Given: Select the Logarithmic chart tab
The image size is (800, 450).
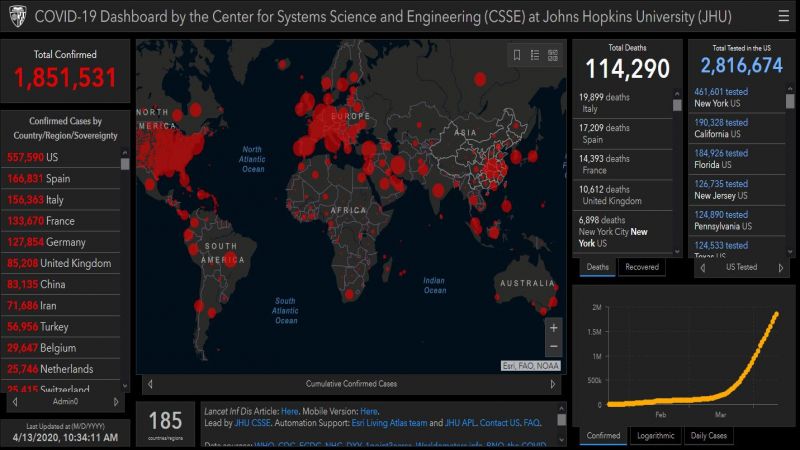Looking at the screenshot, I should point(656,436).
